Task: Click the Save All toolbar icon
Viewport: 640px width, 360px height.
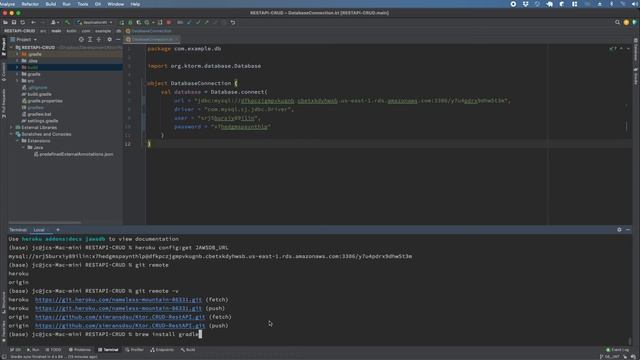Action: 14,22
